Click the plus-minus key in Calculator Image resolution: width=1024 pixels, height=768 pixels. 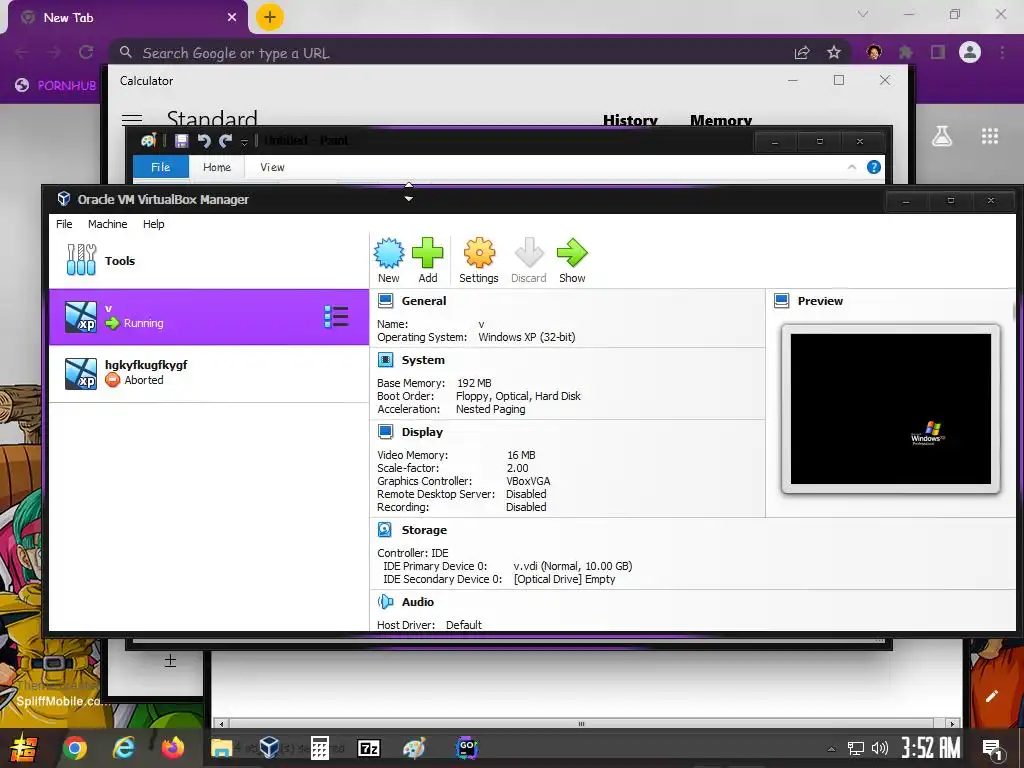(x=170, y=661)
